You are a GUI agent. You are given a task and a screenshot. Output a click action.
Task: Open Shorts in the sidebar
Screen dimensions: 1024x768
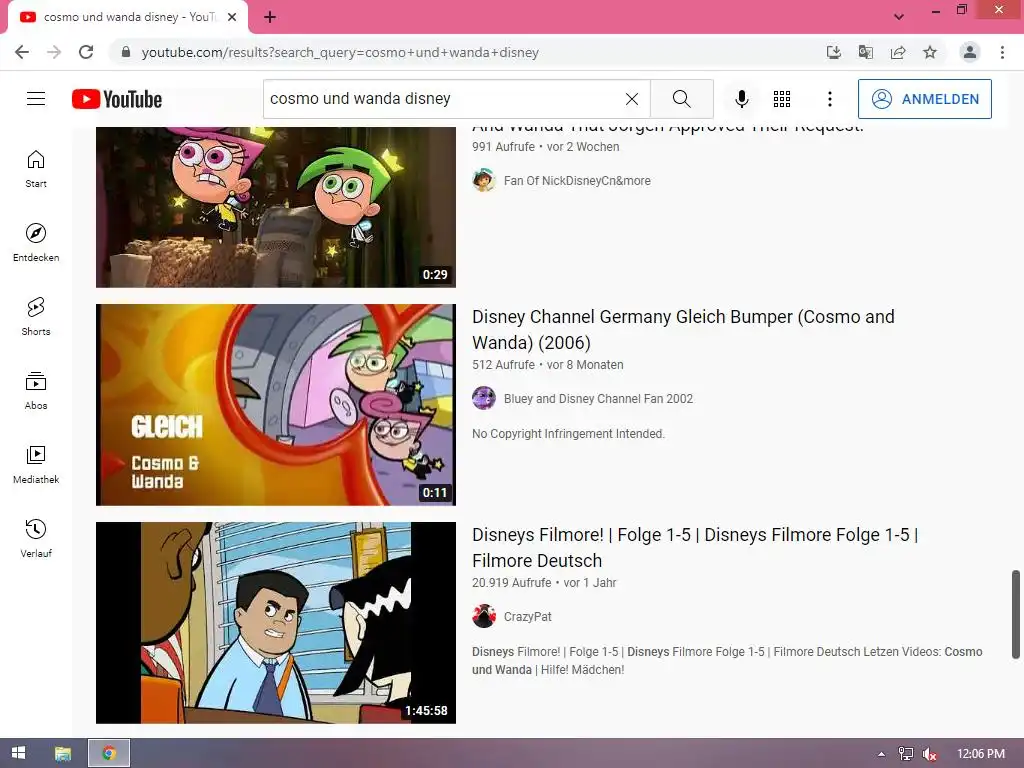36,316
